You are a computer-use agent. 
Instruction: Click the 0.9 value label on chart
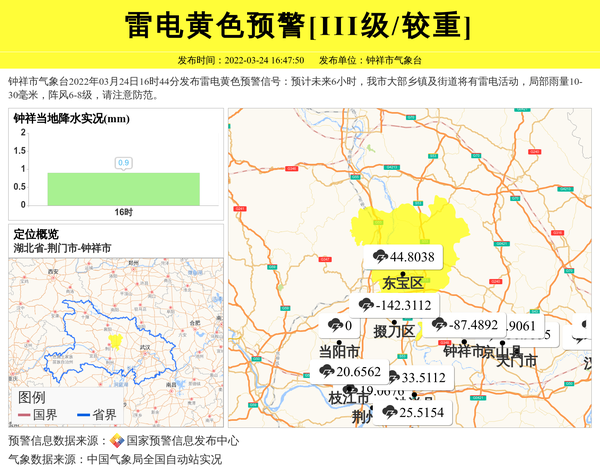click(x=124, y=163)
